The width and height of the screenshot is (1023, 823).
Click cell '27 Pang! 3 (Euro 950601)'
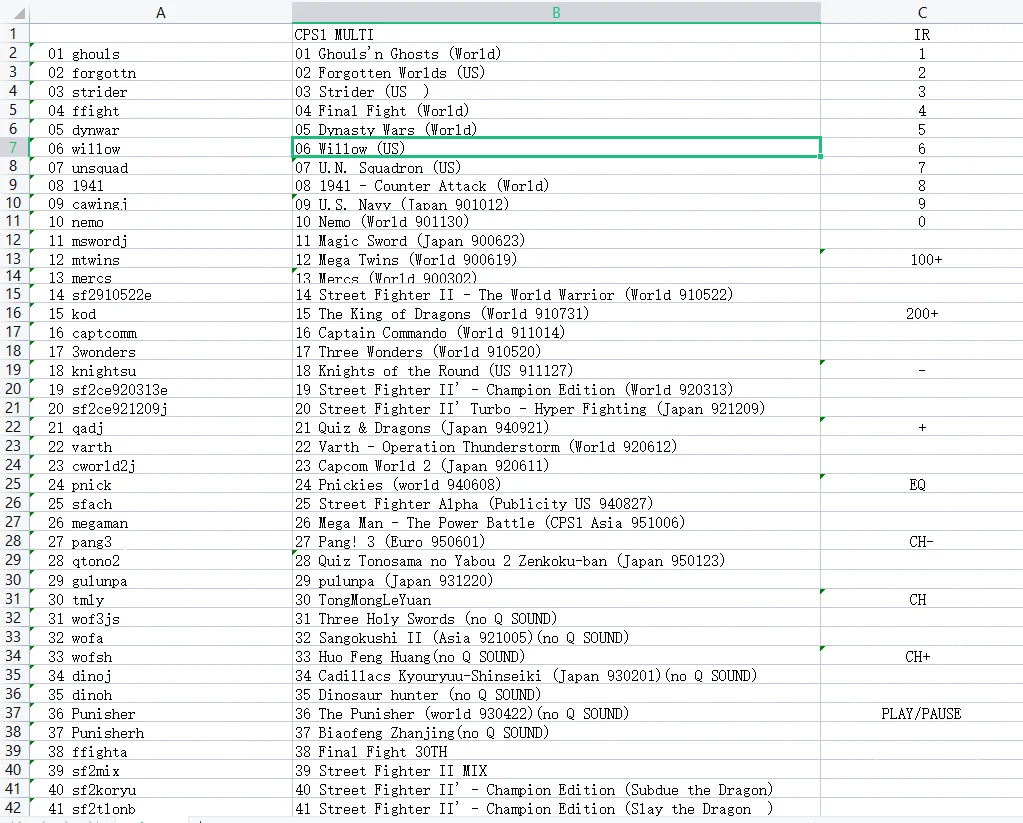click(556, 541)
